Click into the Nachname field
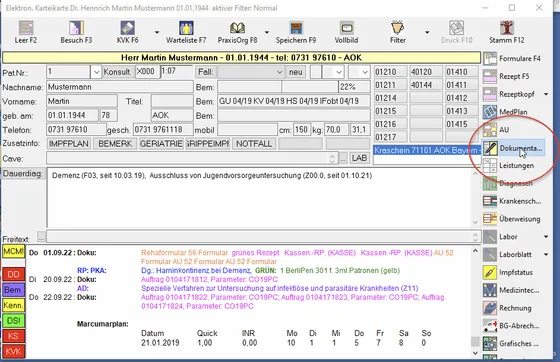Screen dimensions: 560x362 (x=120, y=87)
